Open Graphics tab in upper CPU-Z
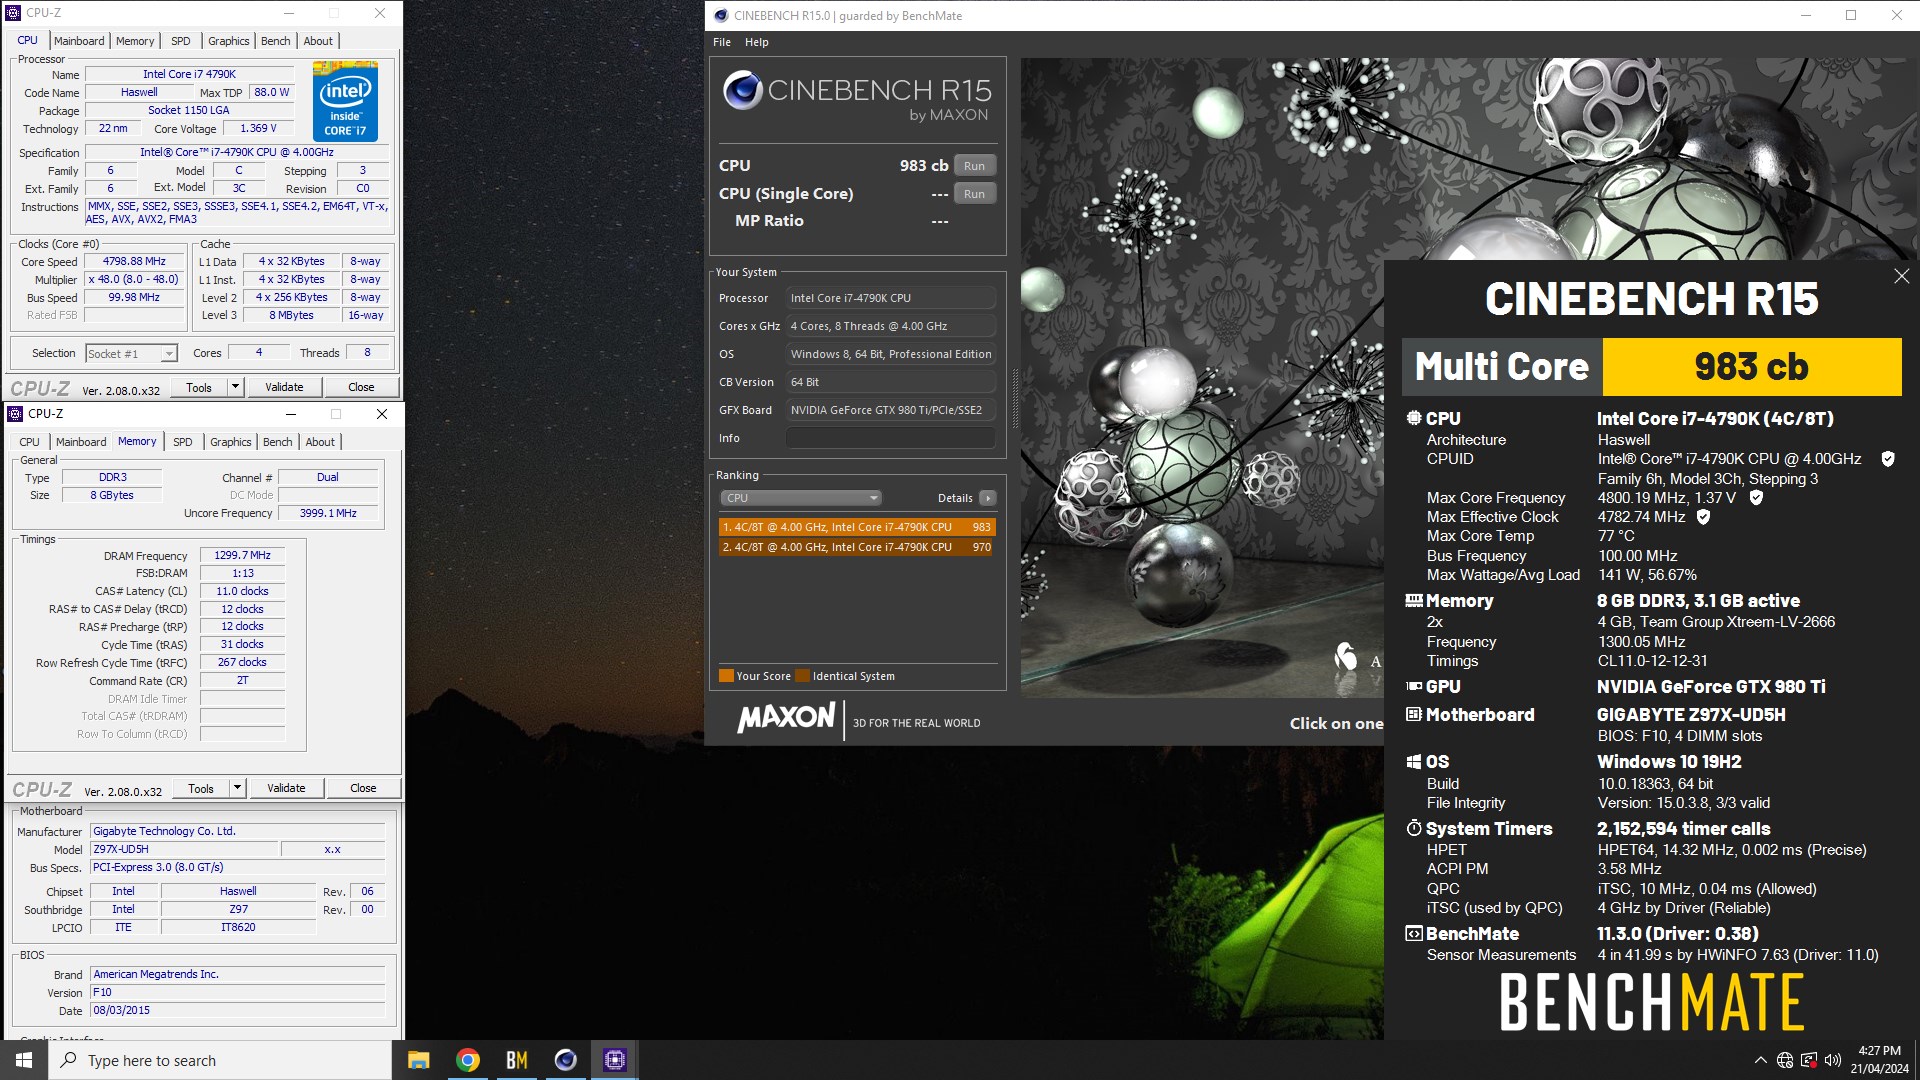The image size is (1920, 1080). tap(229, 41)
